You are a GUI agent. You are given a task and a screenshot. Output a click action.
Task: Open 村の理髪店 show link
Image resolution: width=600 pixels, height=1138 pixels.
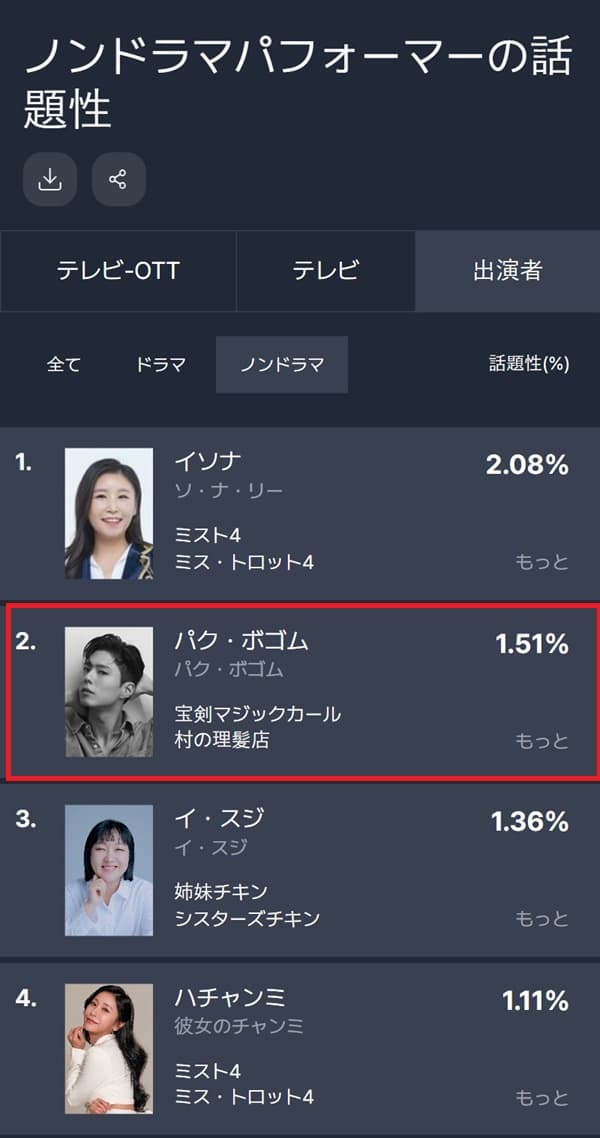pyautogui.click(x=222, y=741)
